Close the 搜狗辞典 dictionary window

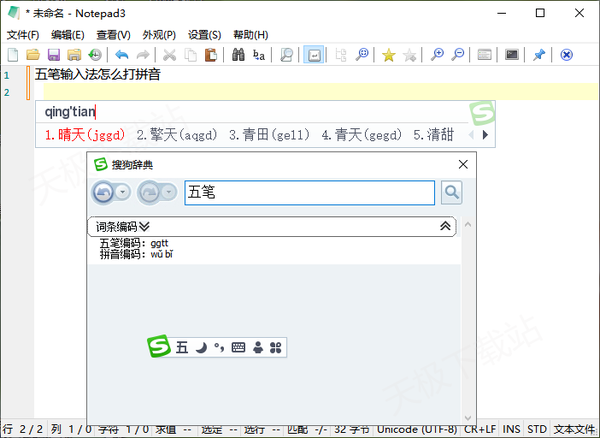coord(463,164)
